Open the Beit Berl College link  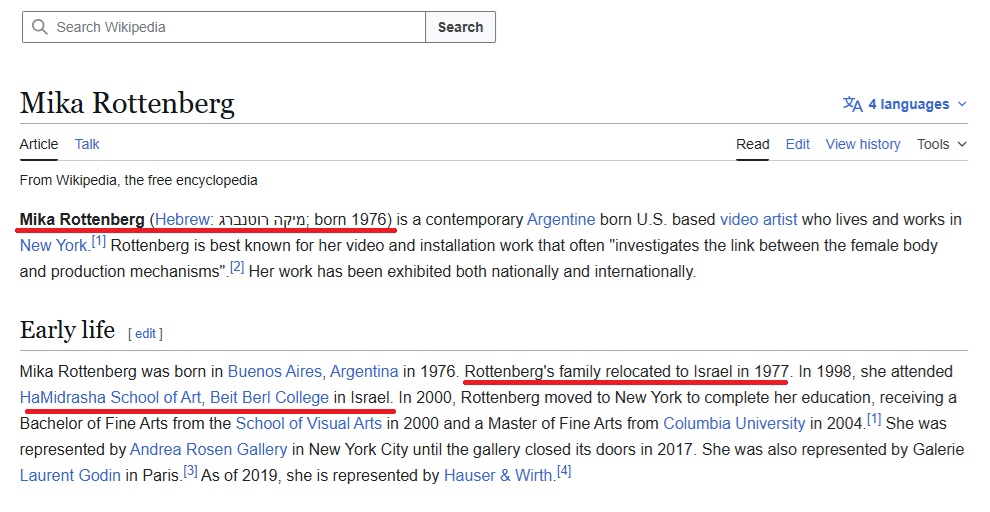269,398
